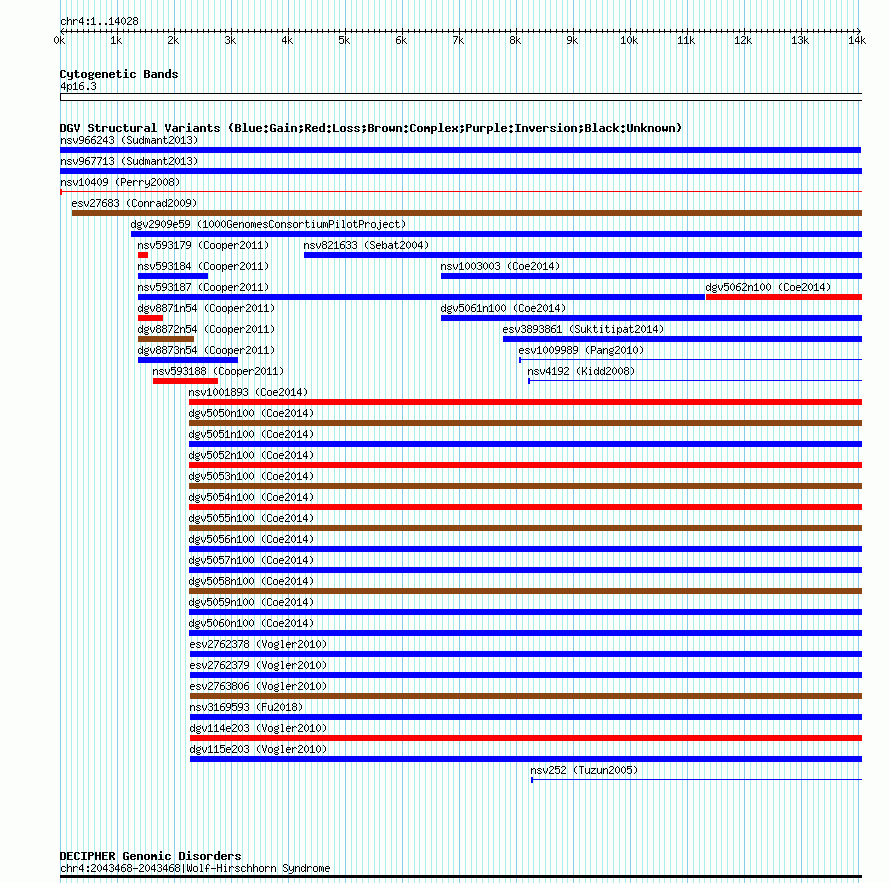Click the DGV Structural Variants track title
This screenshot has width=890, height=883.
click(x=371, y=128)
